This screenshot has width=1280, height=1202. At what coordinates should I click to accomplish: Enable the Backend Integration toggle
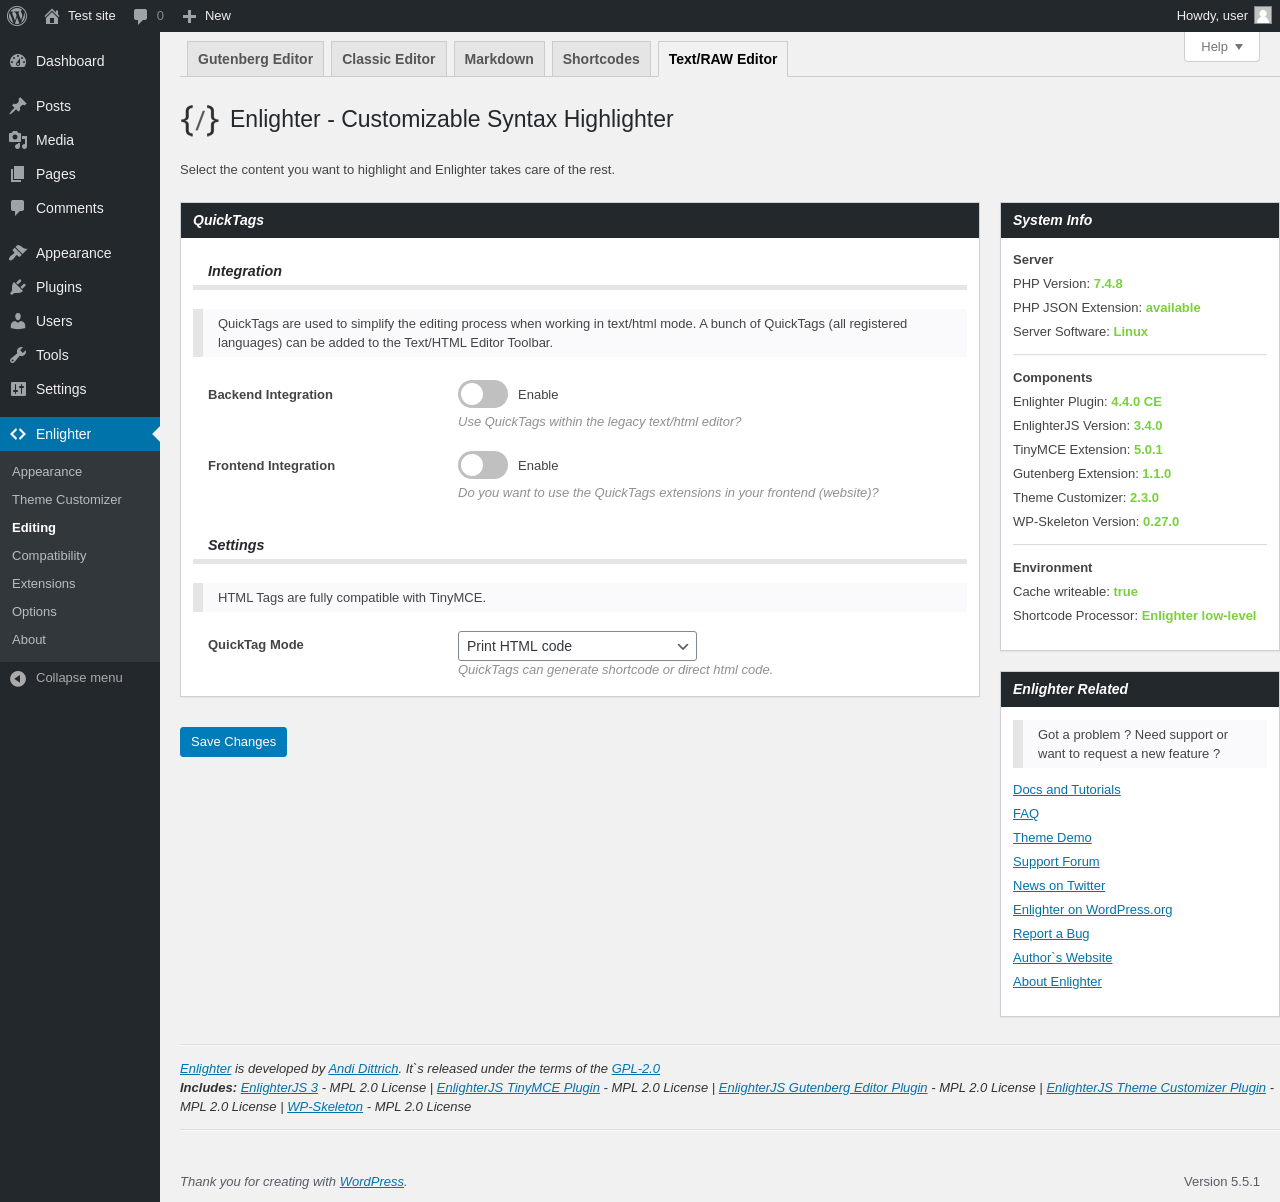pos(483,394)
